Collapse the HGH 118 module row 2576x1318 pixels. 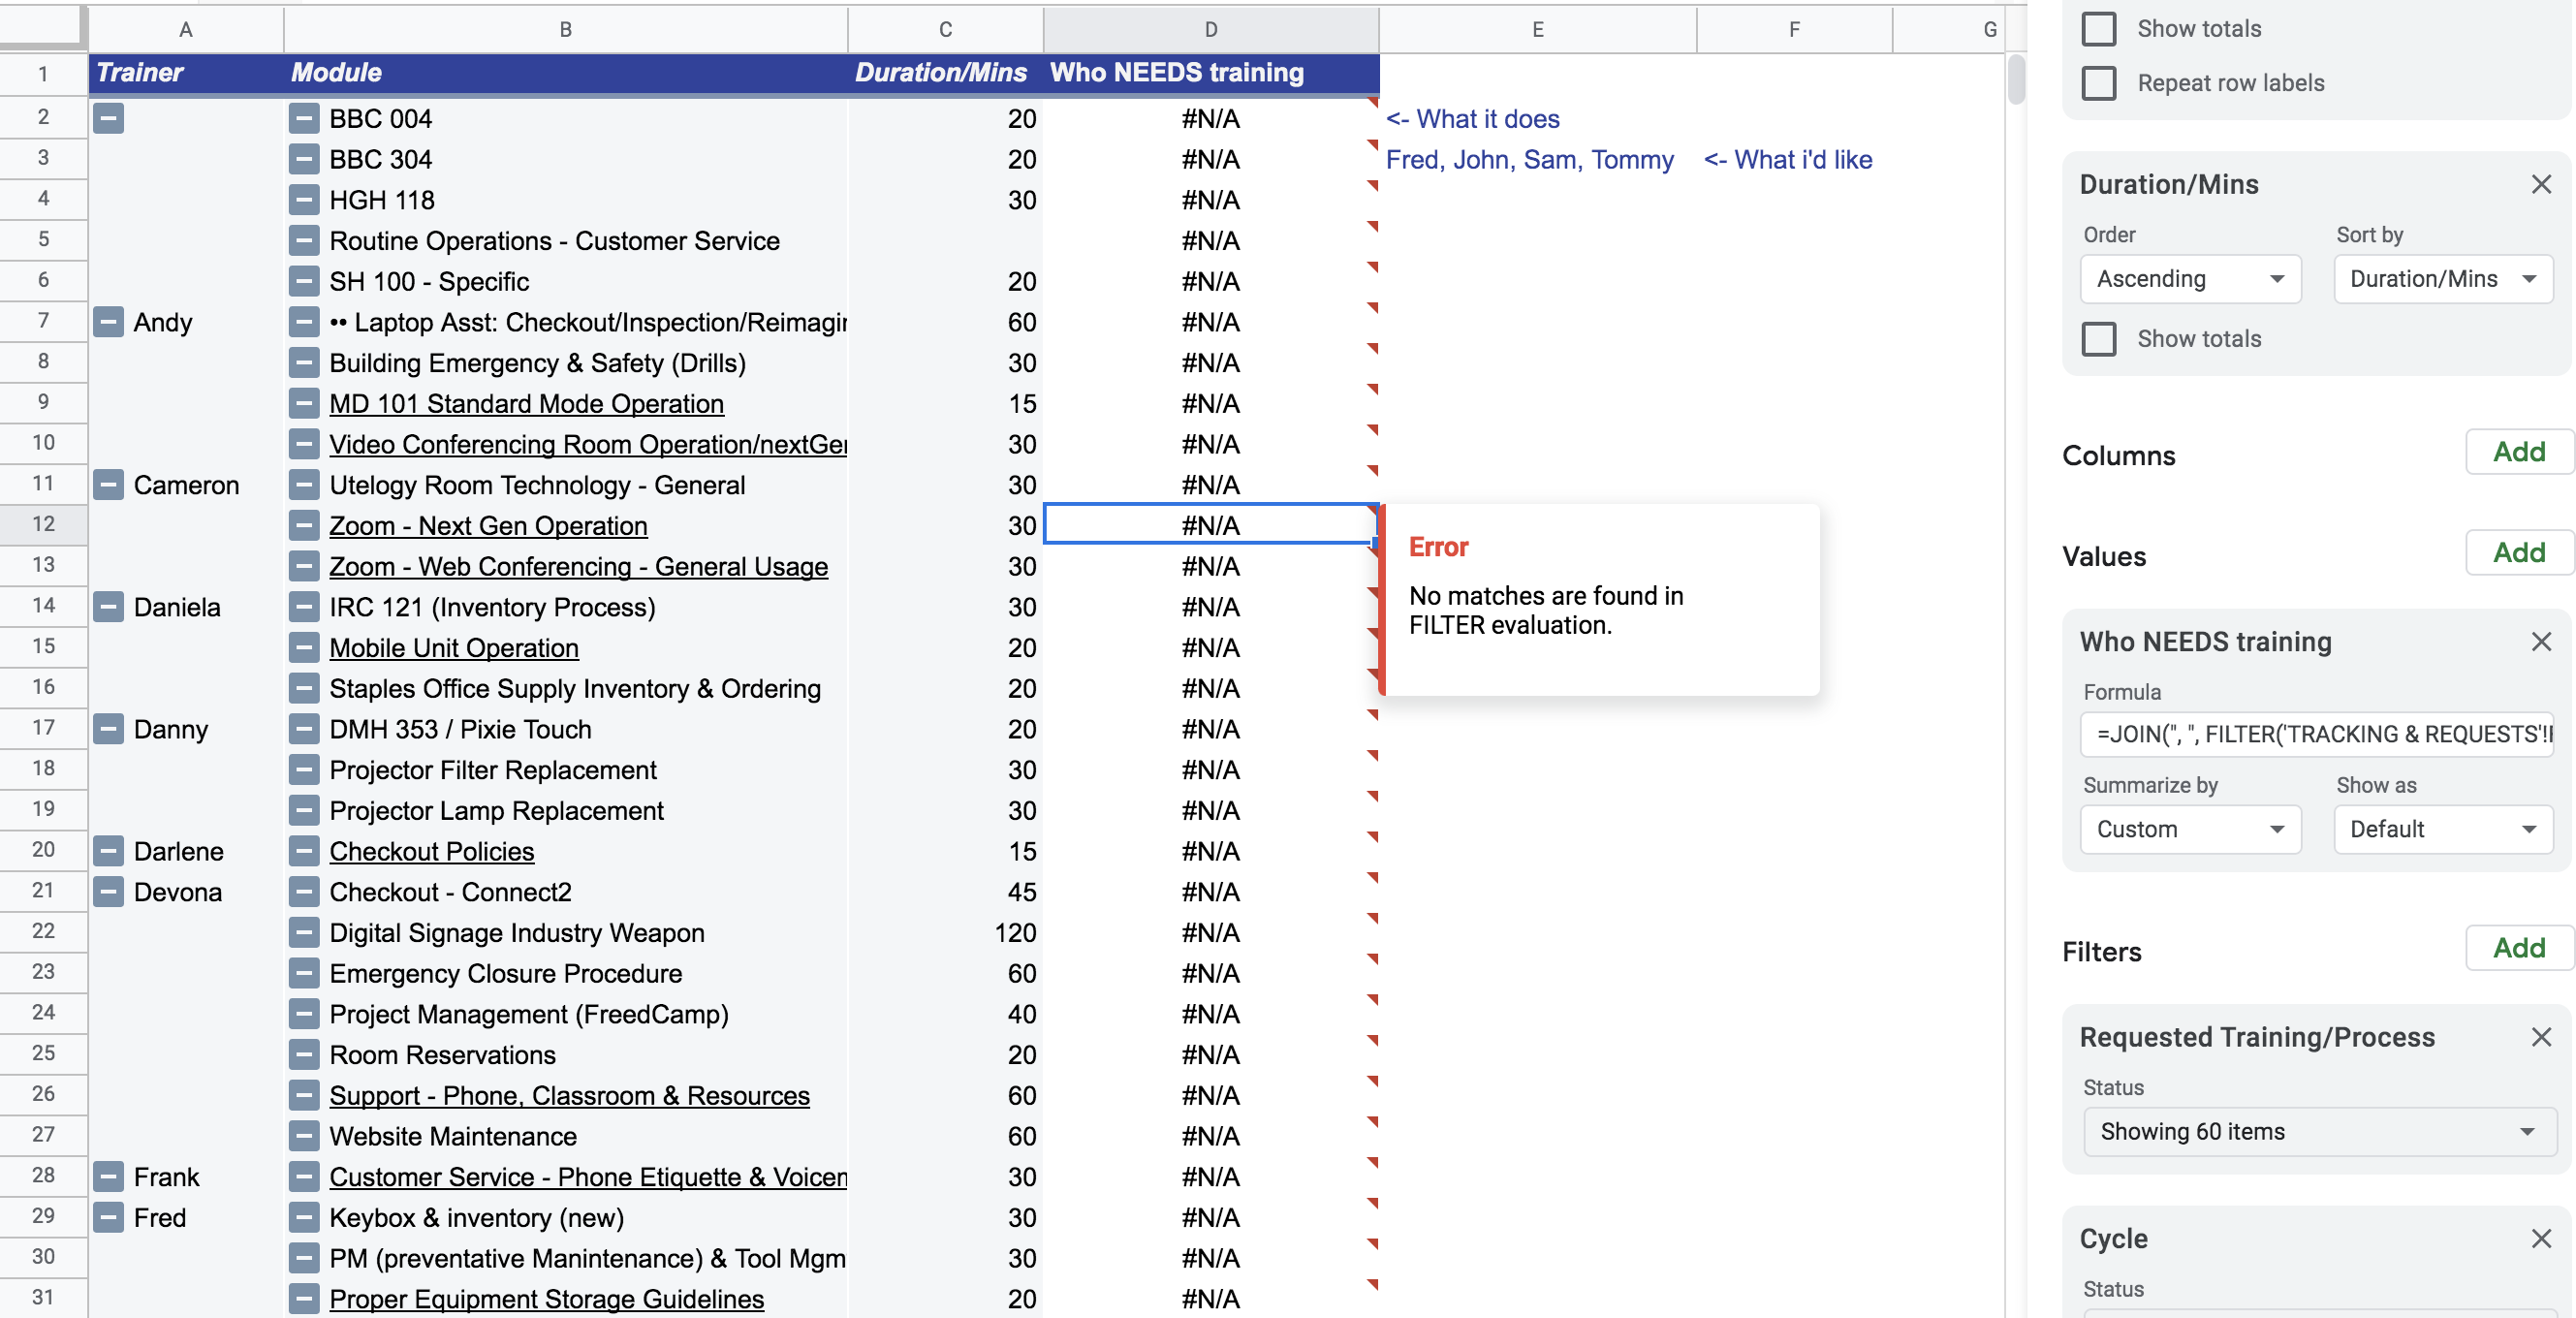(x=304, y=200)
